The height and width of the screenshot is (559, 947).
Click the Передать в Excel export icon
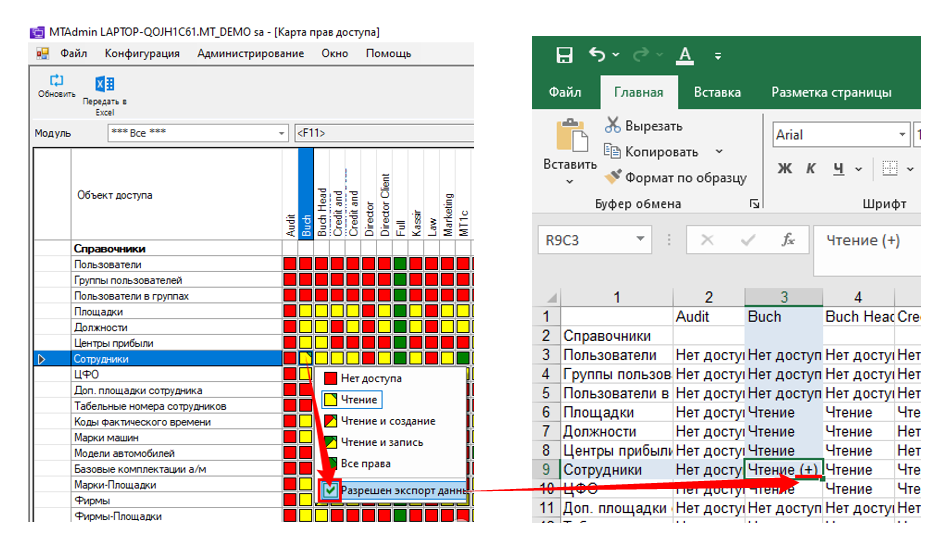pyautogui.click(x=104, y=85)
